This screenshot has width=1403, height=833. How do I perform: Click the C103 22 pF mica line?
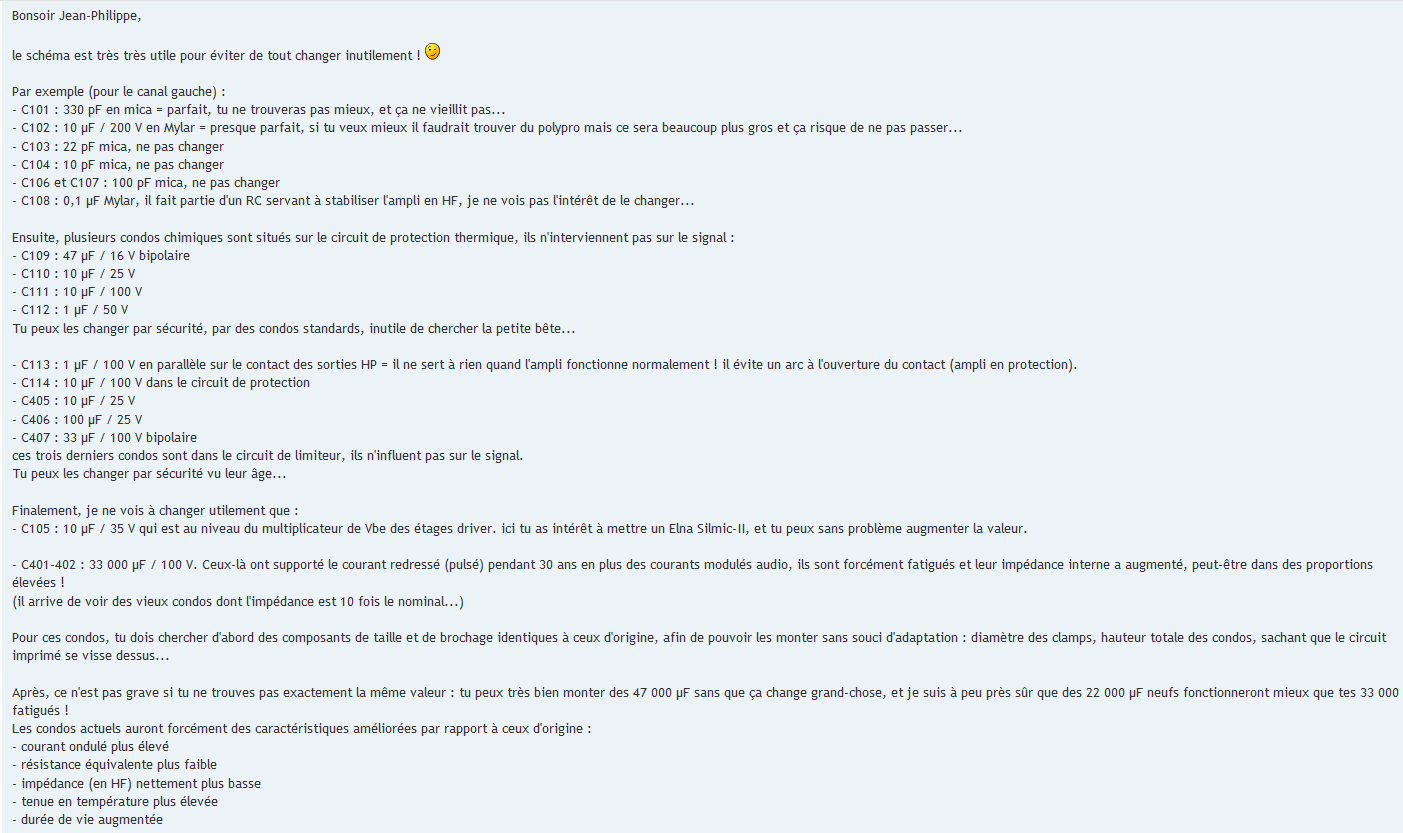click(118, 146)
